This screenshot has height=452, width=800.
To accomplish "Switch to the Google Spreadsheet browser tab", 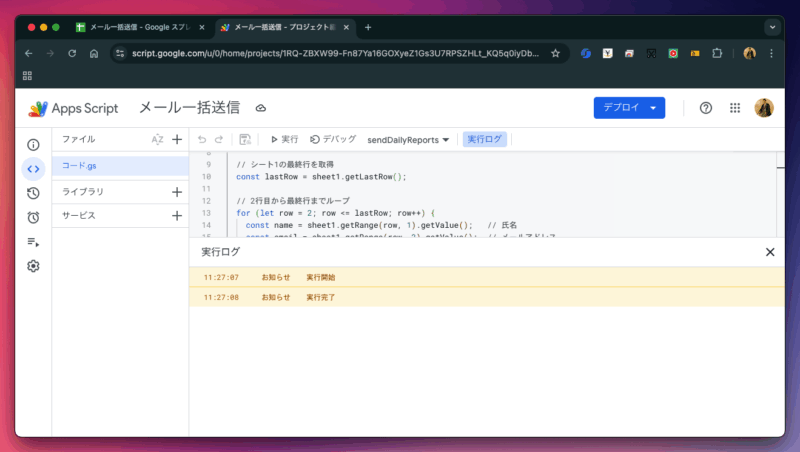I will coord(140,27).
